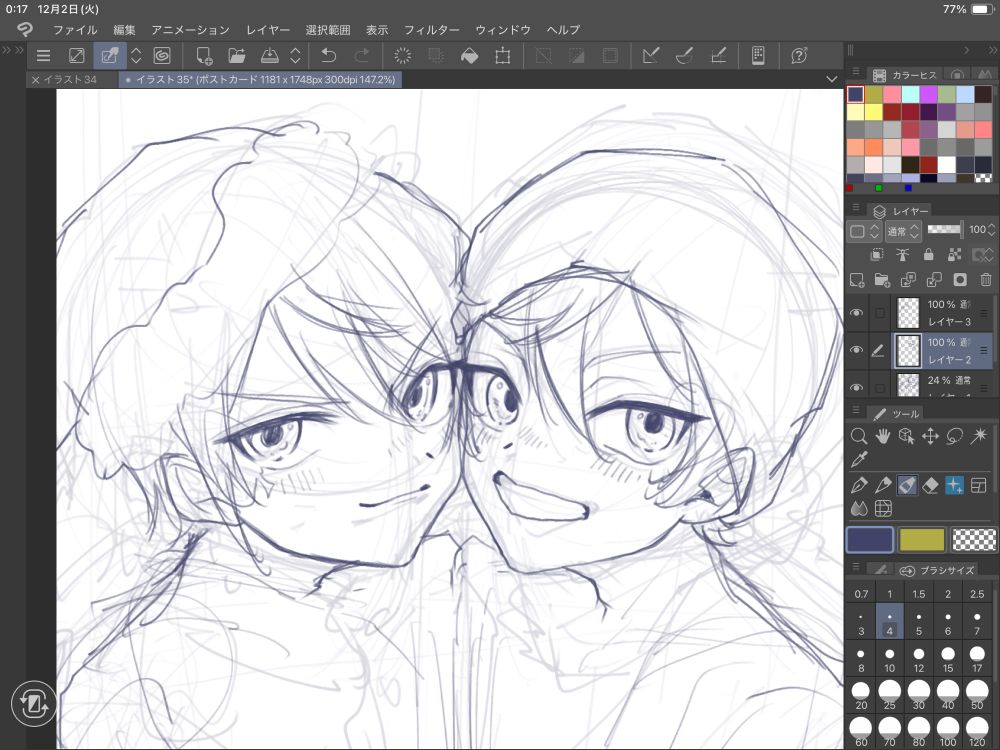Expand toolbar arrows next to edit mode icon
This screenshot has width=1000, height=750.
click(136, 56)
